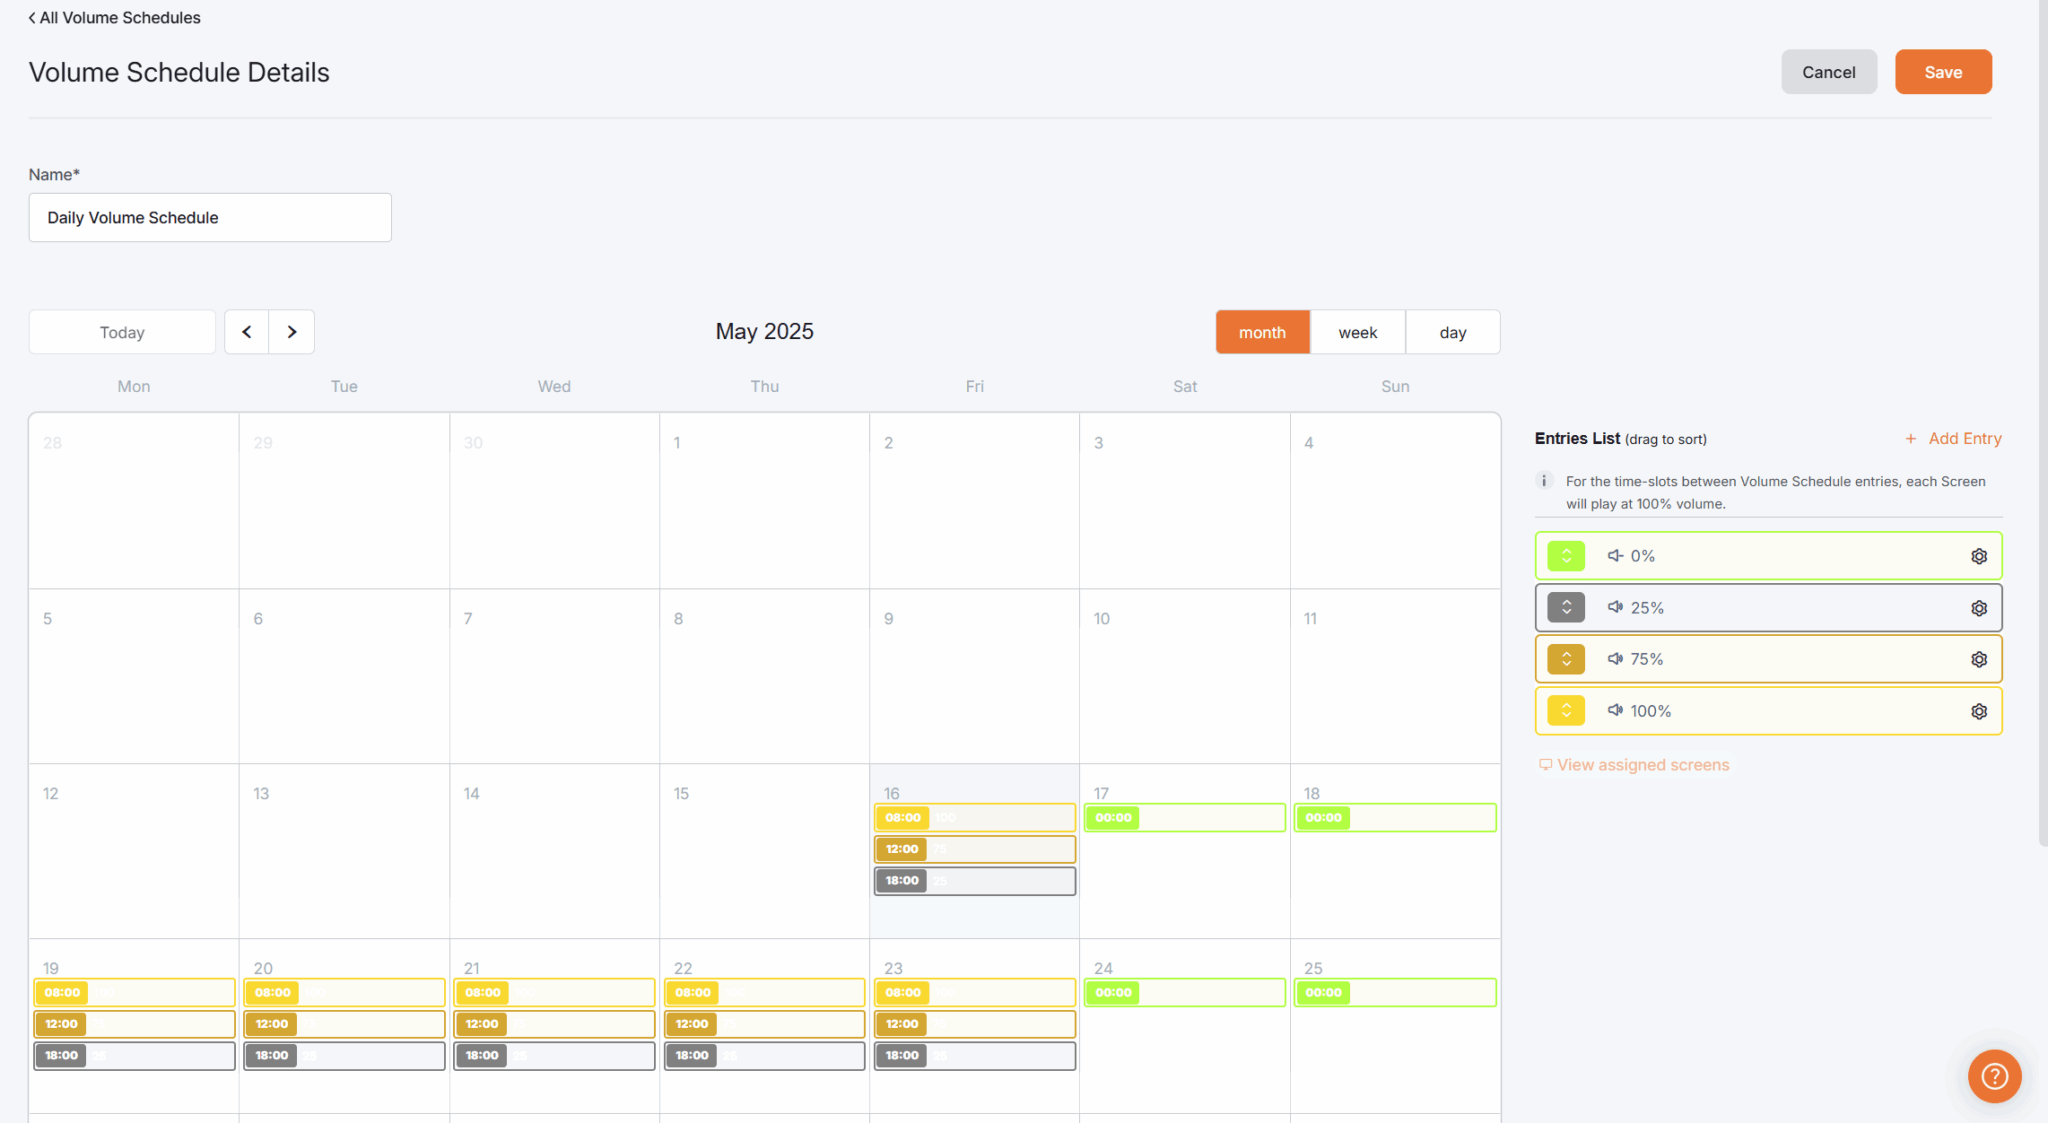This screenshot has width=2048, height=1123.
Task: Open settings gear for the 75% entry
Action: coord(1978,659)
